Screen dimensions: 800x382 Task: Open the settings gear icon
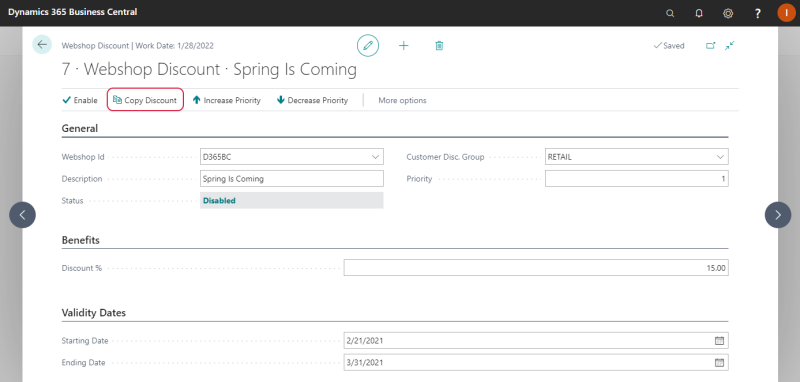pos(728,13)
